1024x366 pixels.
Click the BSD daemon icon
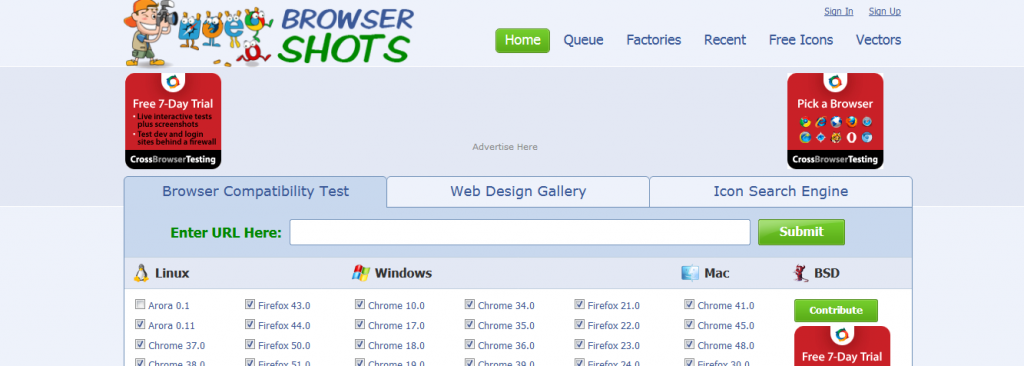tap(801, 273)
